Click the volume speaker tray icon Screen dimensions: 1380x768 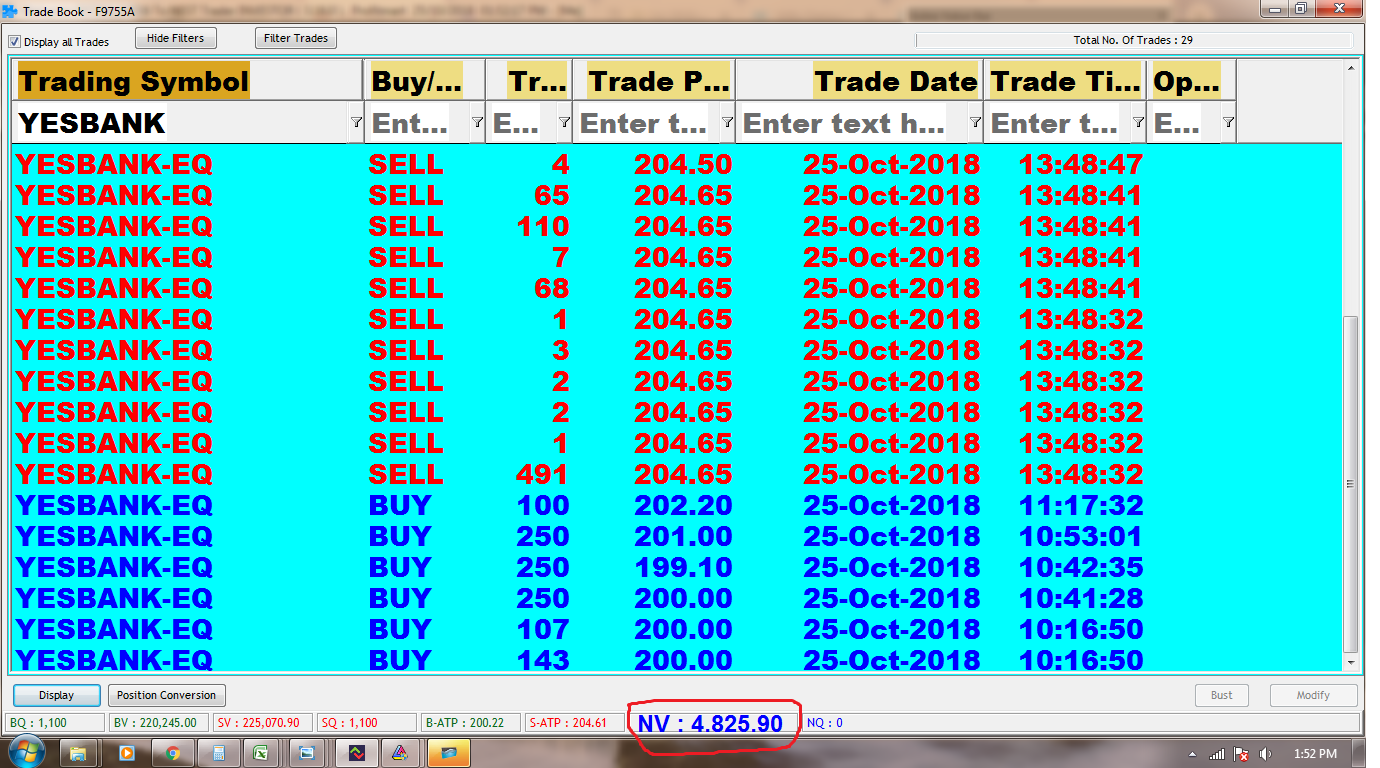(x=1265, y=754)
